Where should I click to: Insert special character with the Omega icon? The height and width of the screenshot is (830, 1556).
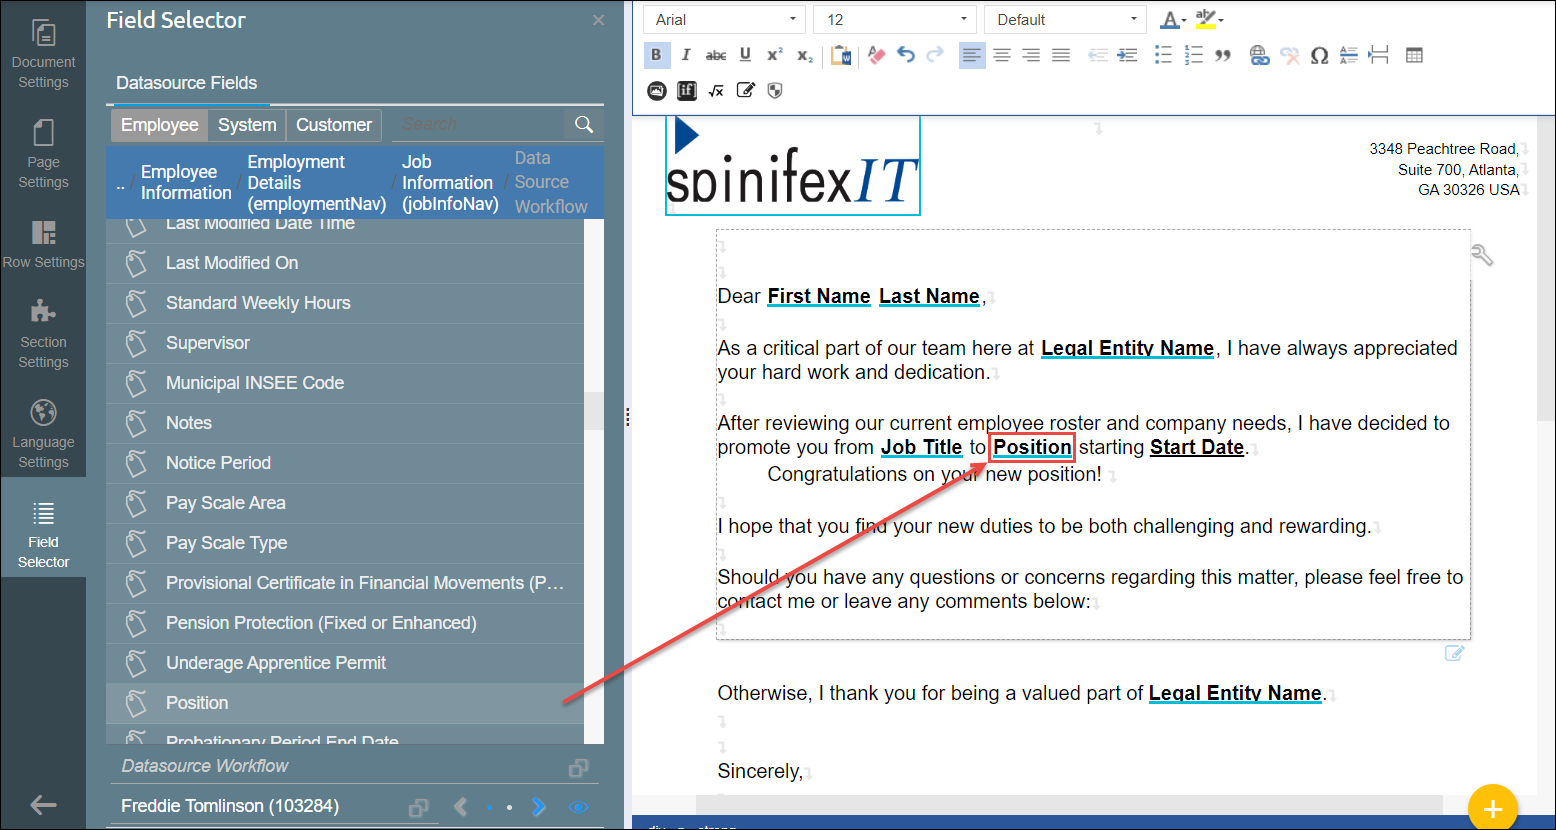tap(1319, 56)
